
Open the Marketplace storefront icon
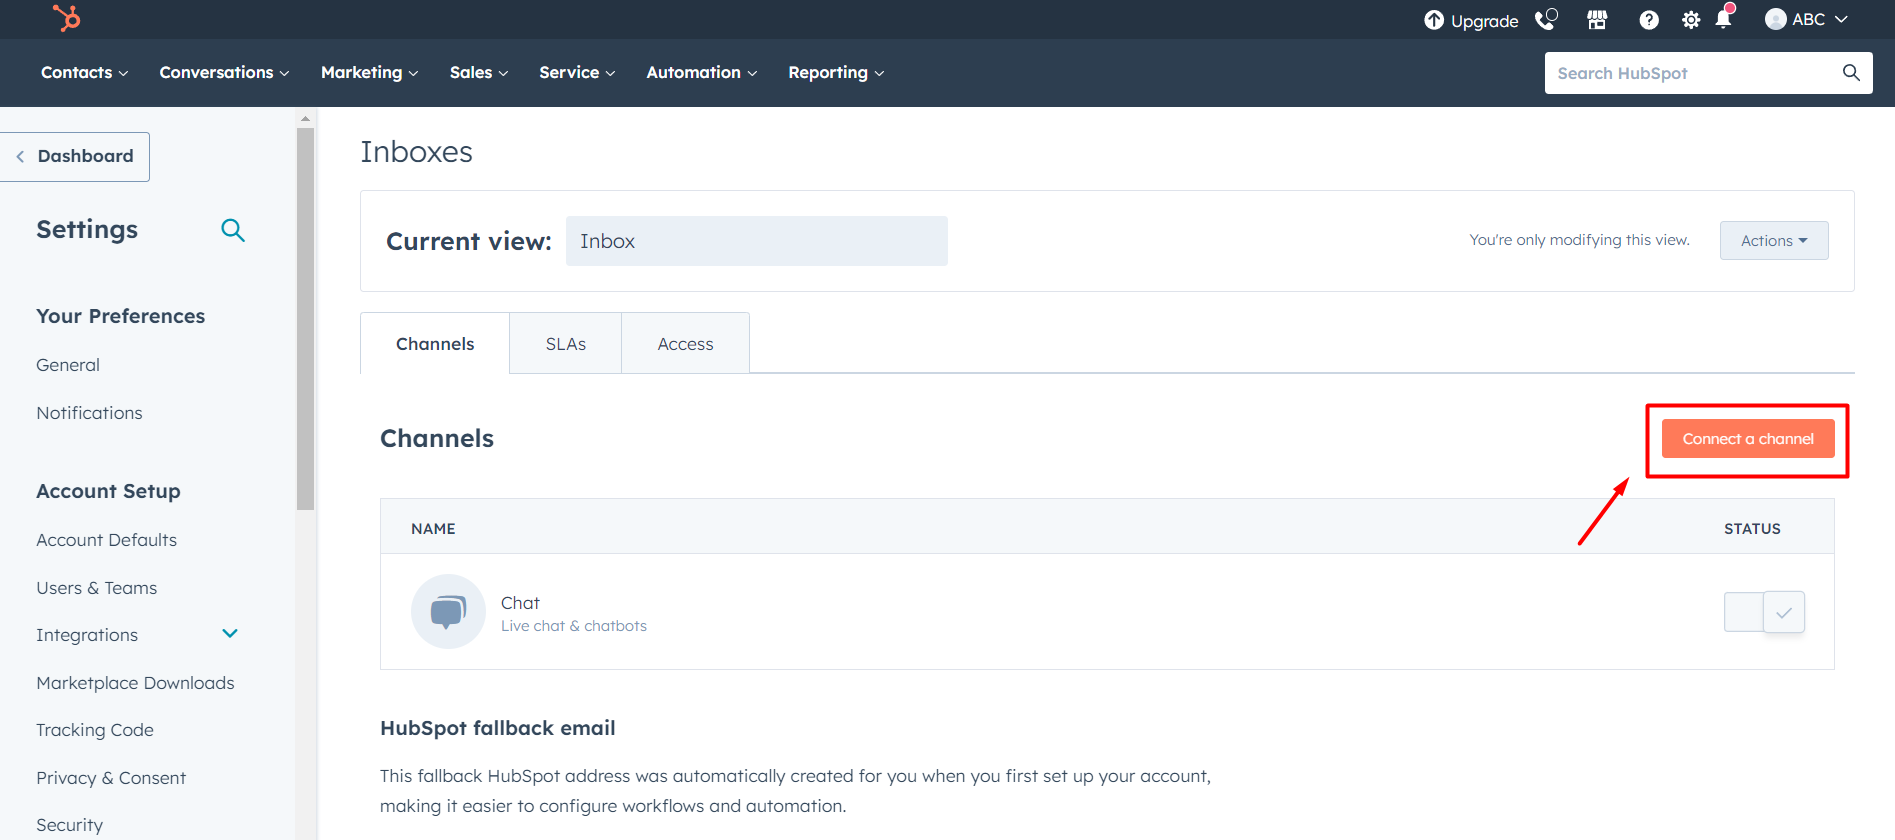1597,20
